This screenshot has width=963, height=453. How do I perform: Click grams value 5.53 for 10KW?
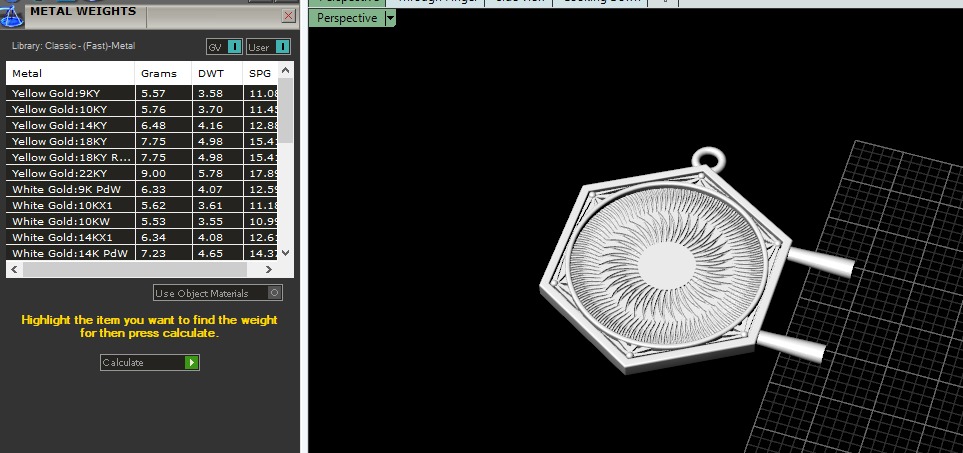point(153,221)
